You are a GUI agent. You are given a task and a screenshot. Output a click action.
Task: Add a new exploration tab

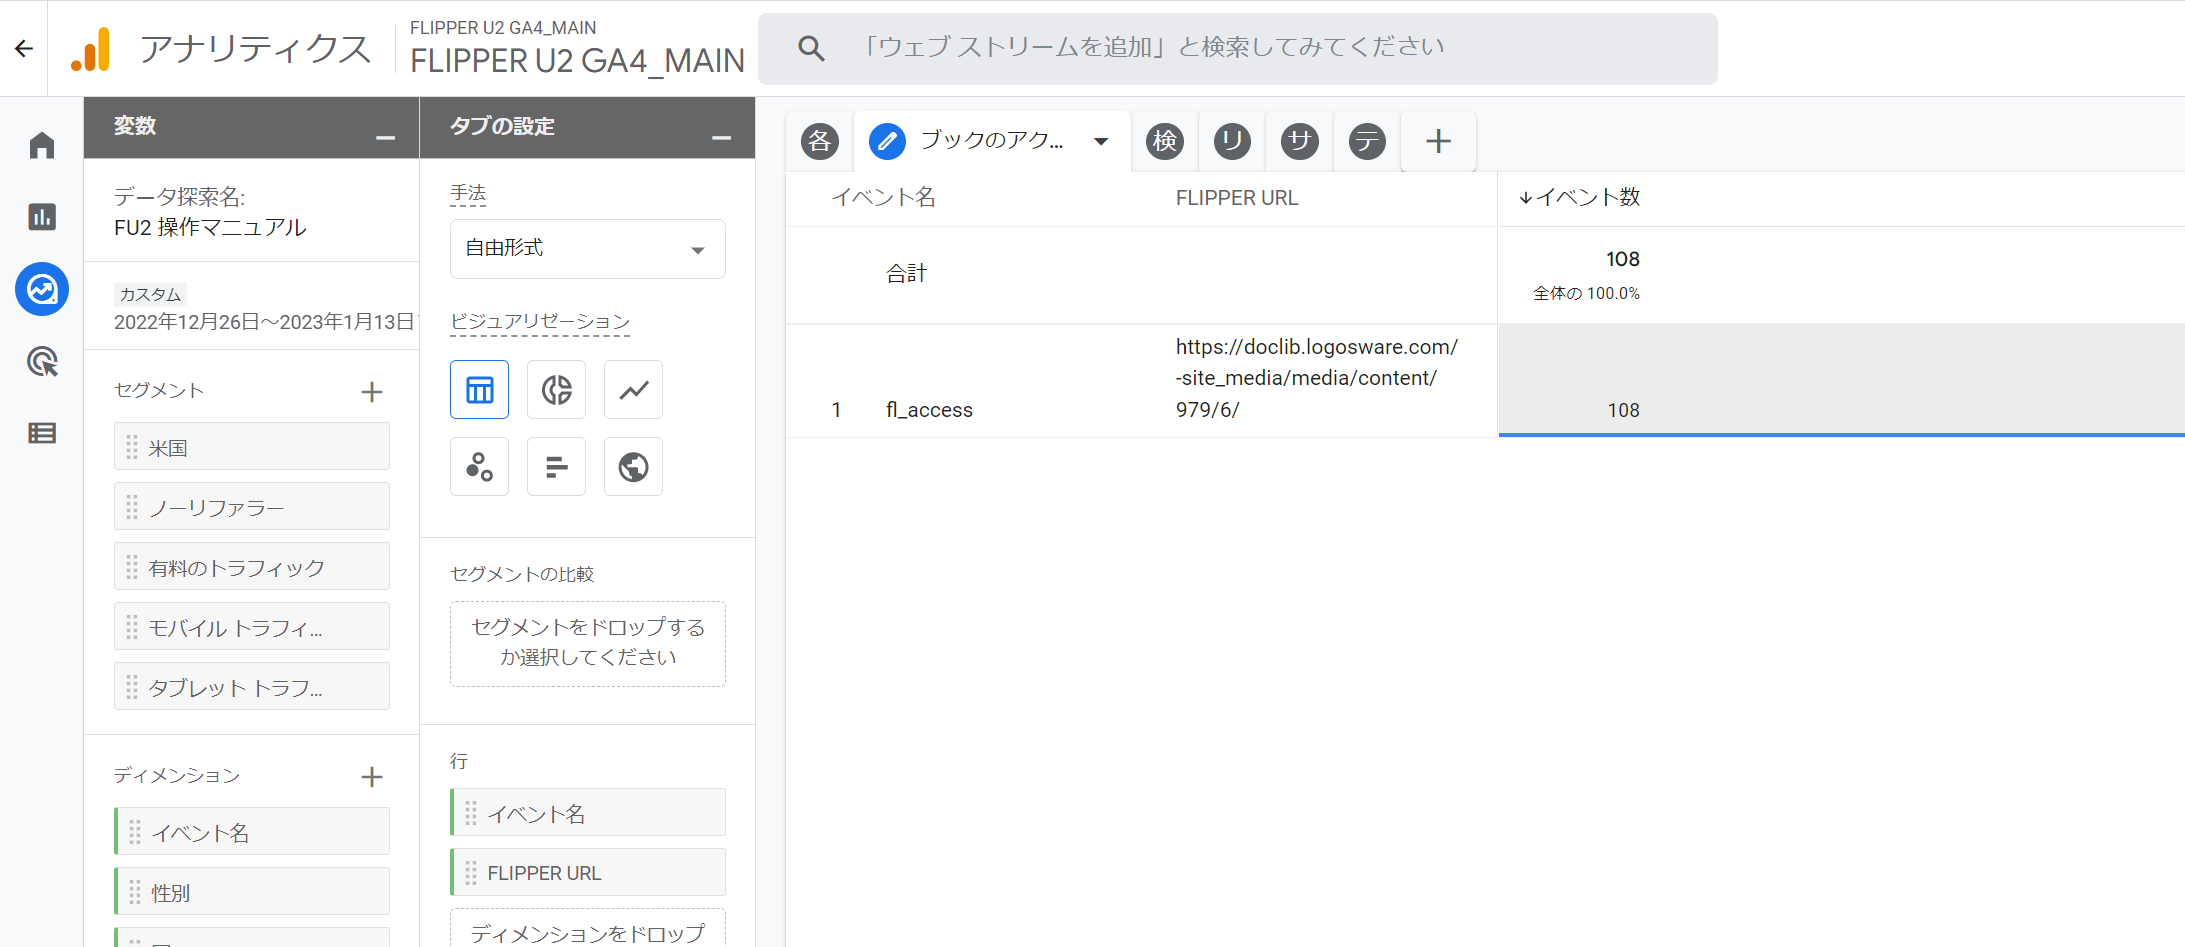[x=1438, y=141]
